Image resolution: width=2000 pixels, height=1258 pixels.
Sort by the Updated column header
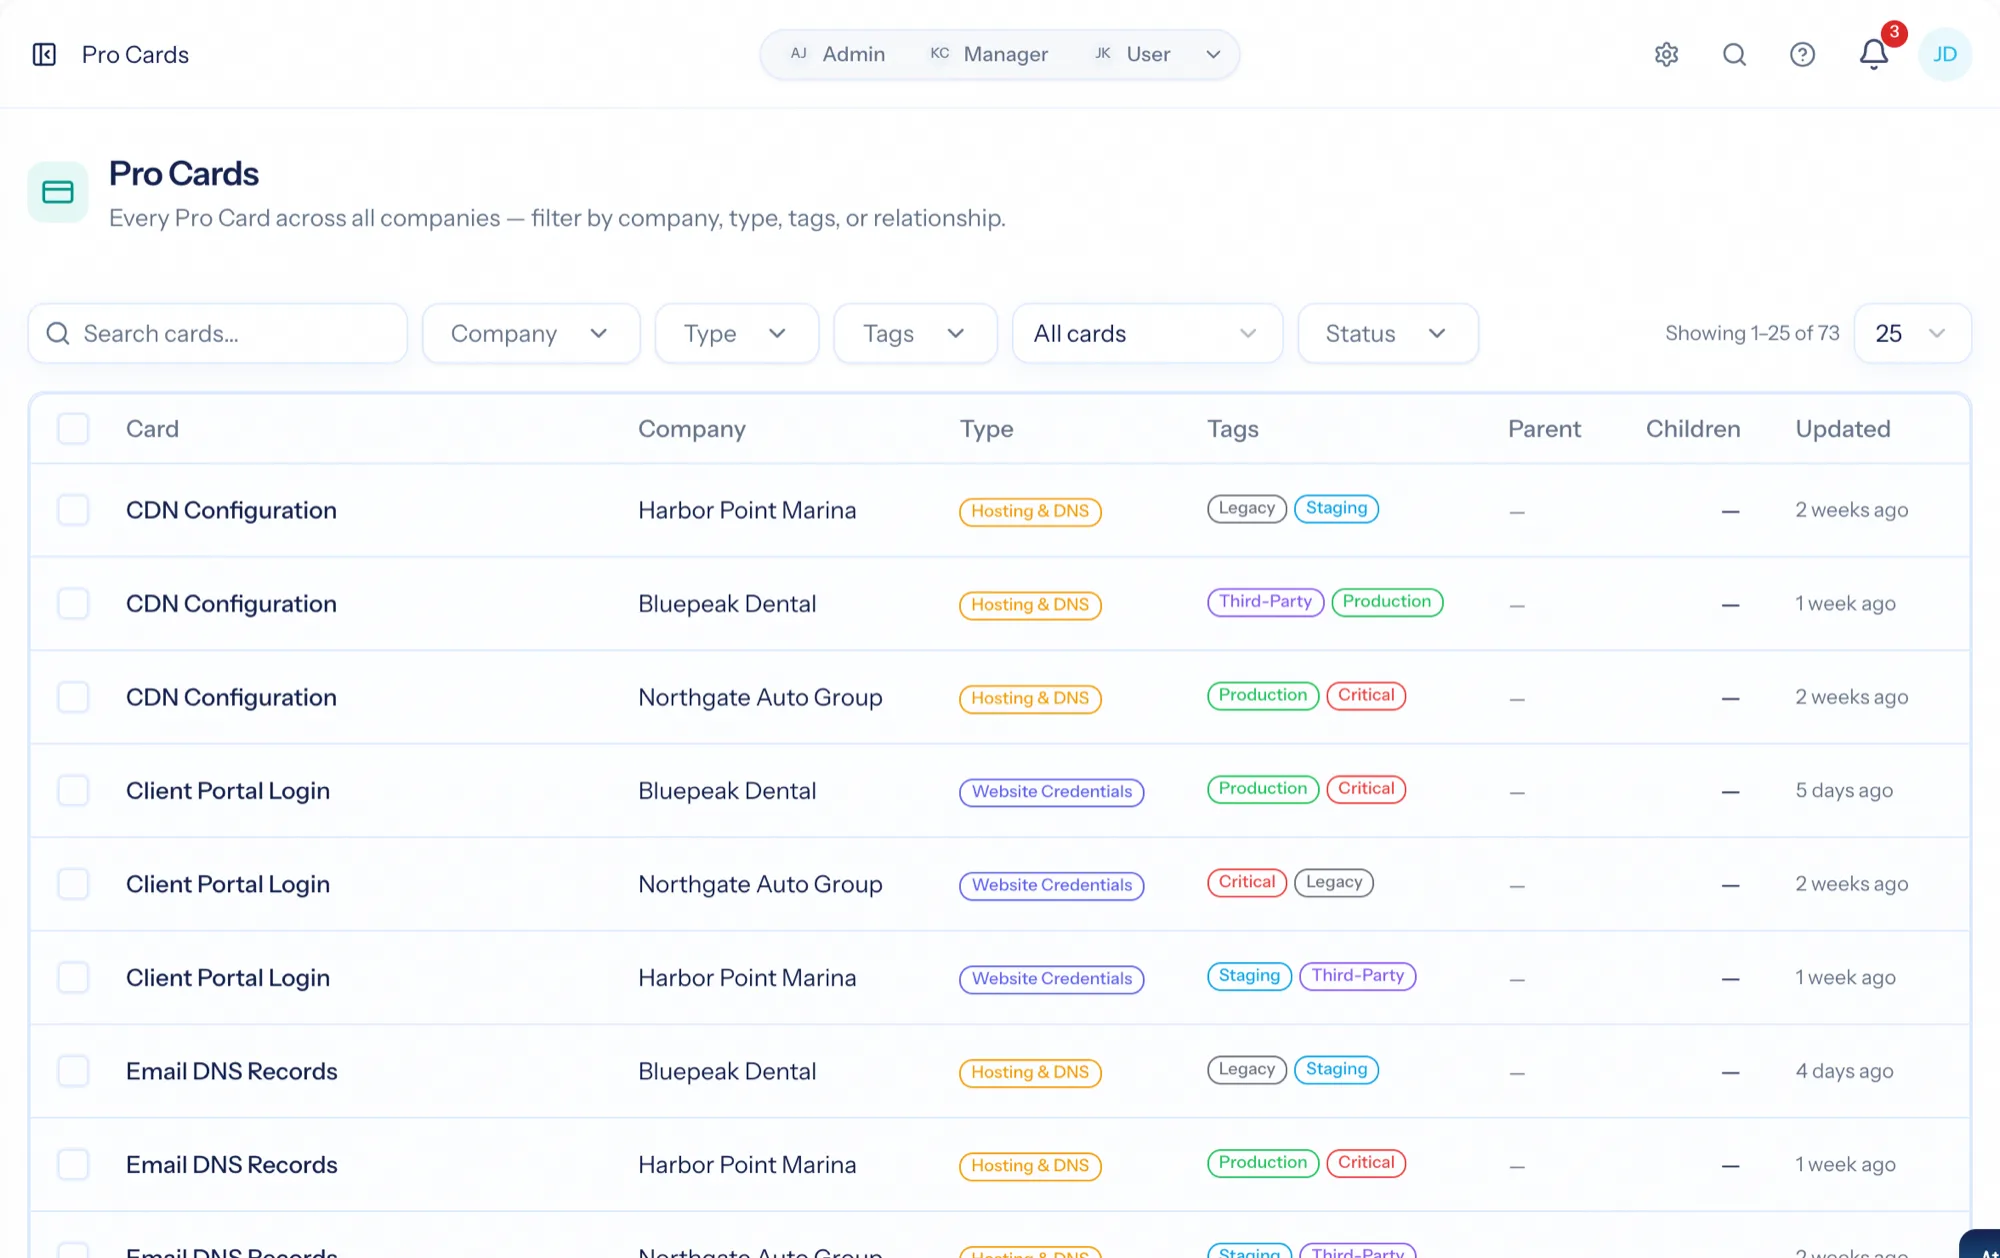[1842, 429]
